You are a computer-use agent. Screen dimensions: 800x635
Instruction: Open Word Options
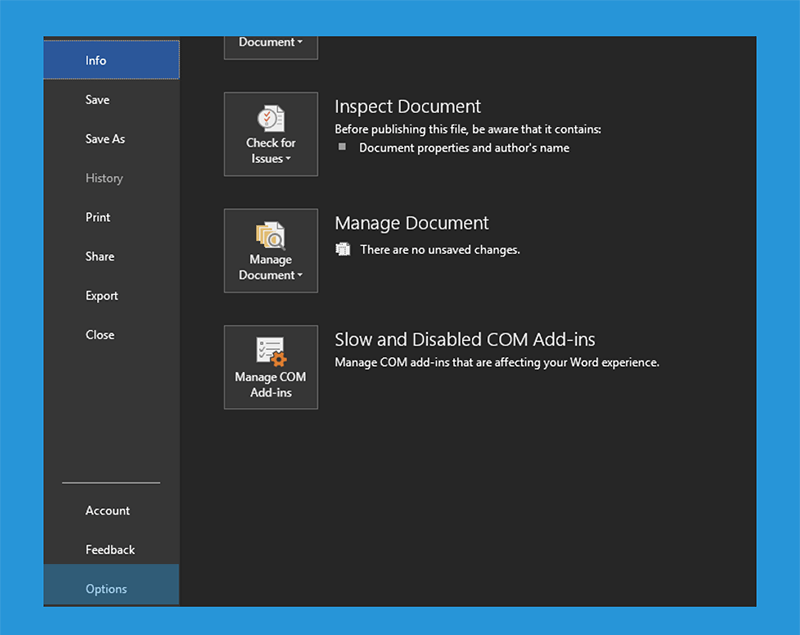point(111,585)
